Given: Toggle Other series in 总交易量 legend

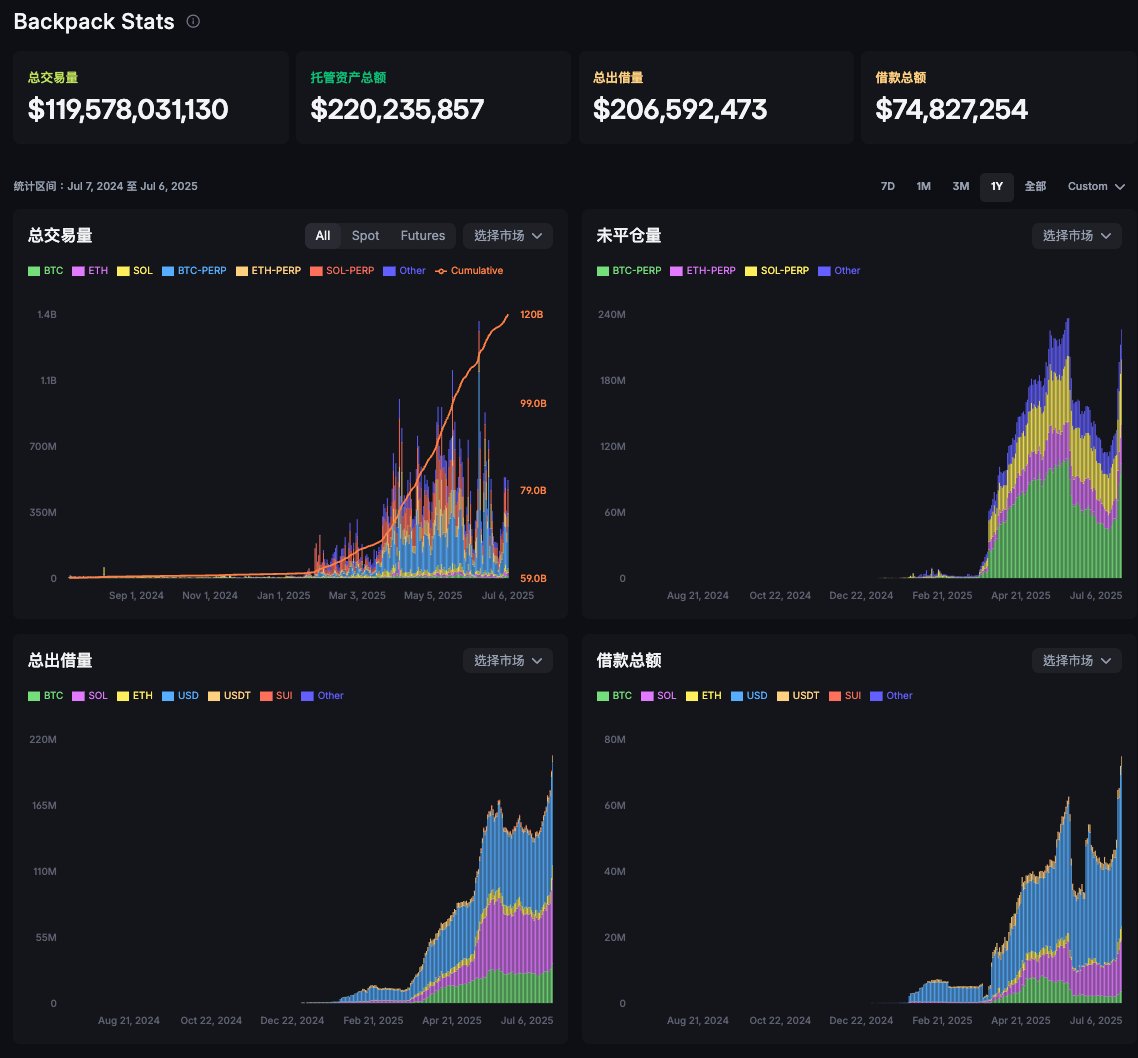Looking at the screenshot, I should click(x=404, y=271).
